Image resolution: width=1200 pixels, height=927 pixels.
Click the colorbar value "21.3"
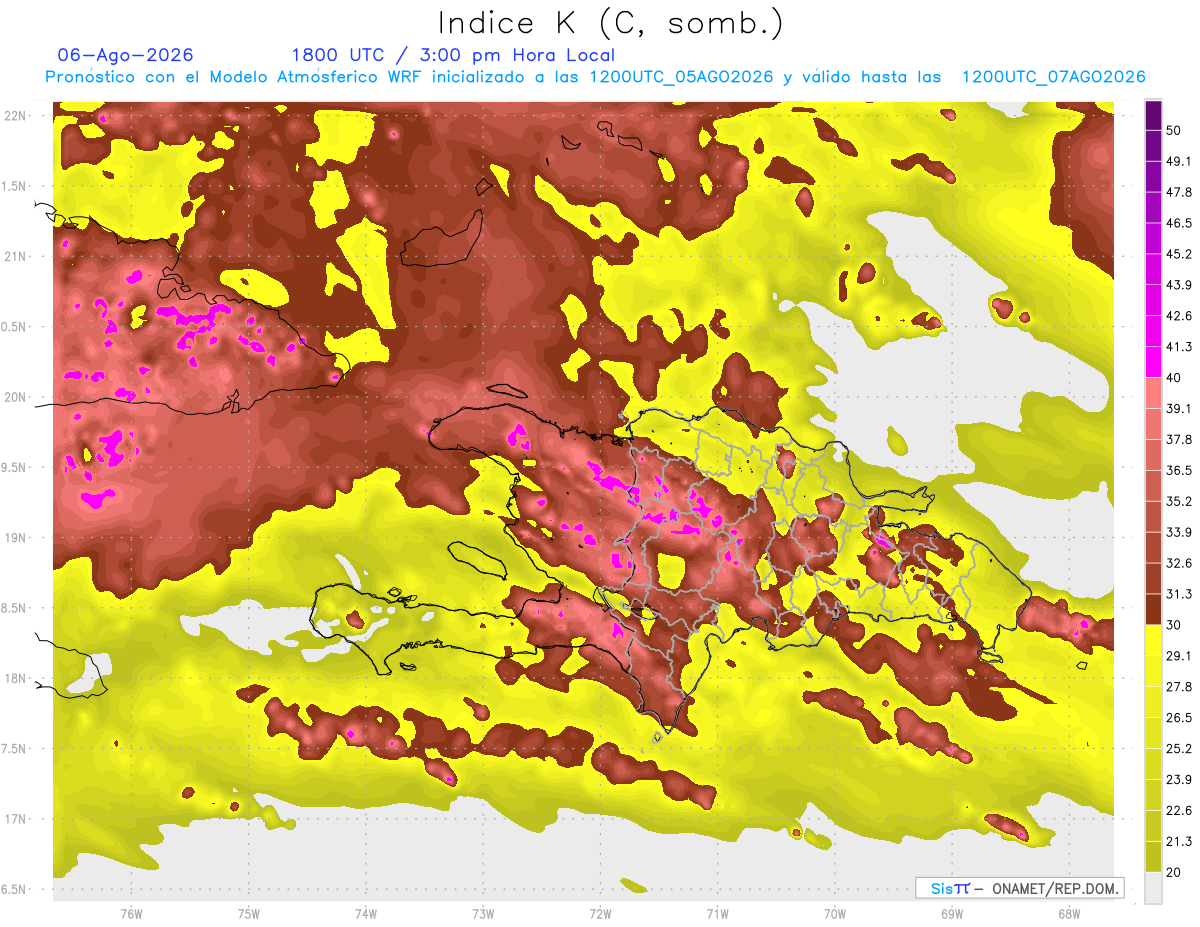[1178, 842]
